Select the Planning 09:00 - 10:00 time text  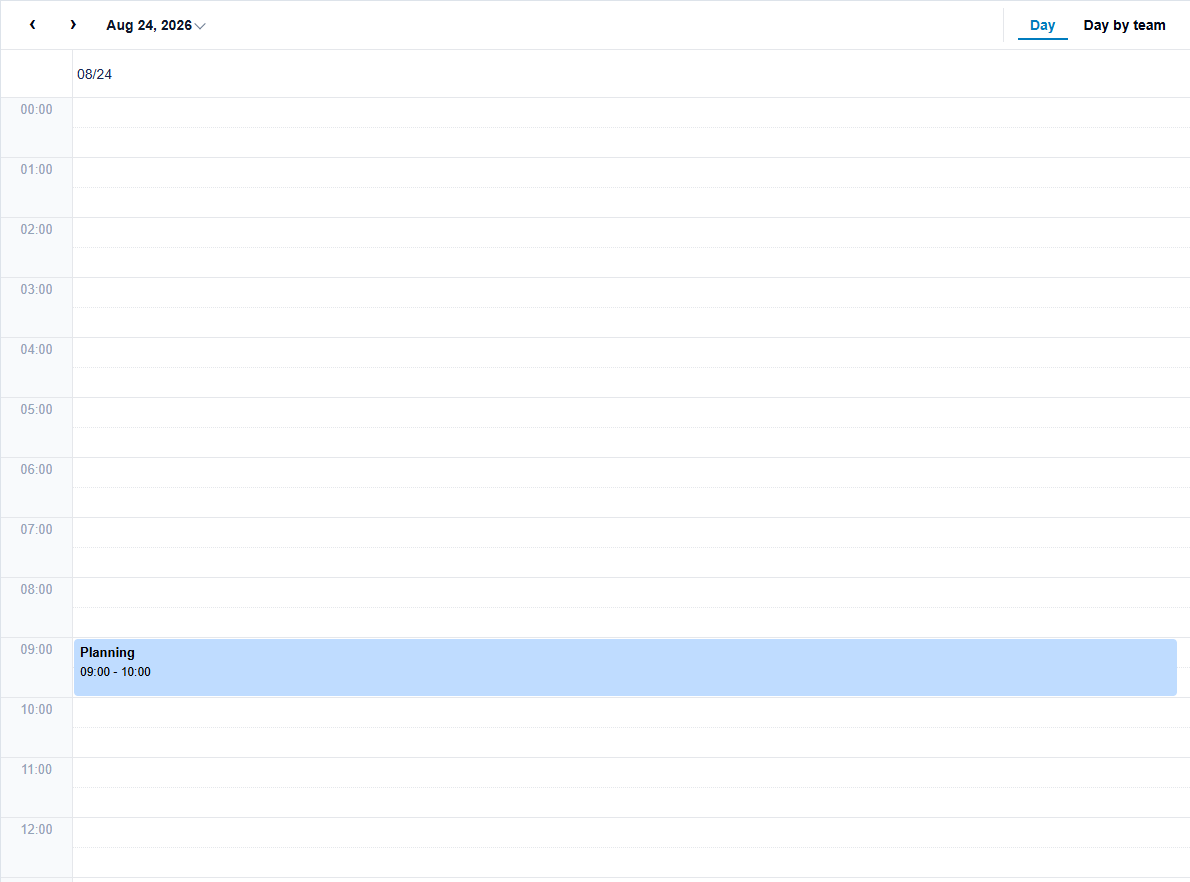(x=115, y=672)
